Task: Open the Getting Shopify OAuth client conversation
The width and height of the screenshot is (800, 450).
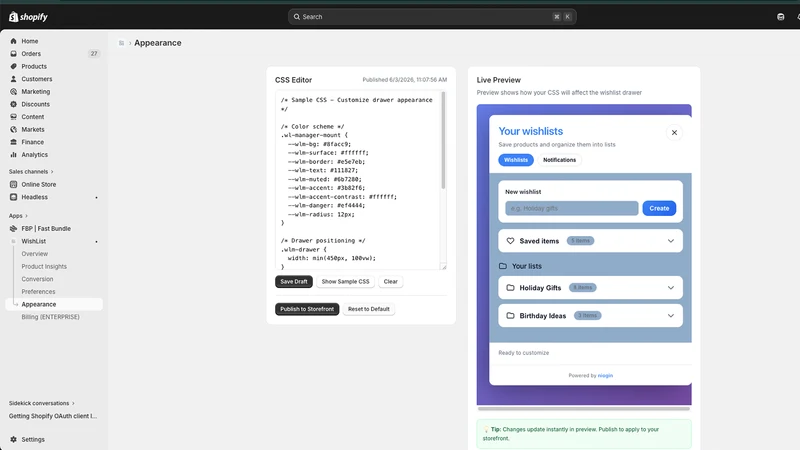Action: coord(53,416)
